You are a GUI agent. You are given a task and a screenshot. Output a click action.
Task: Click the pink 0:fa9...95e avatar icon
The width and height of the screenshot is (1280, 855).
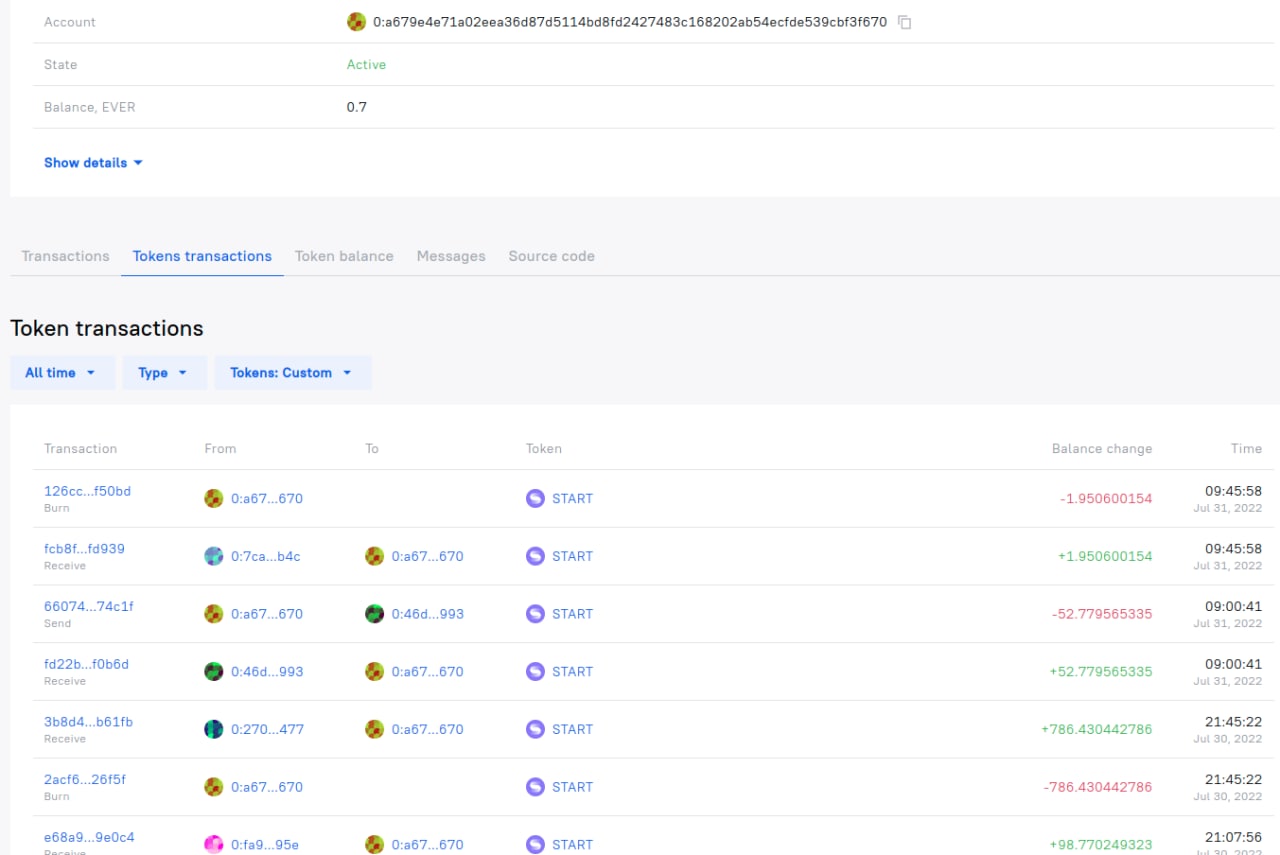(x=214, y=844)
